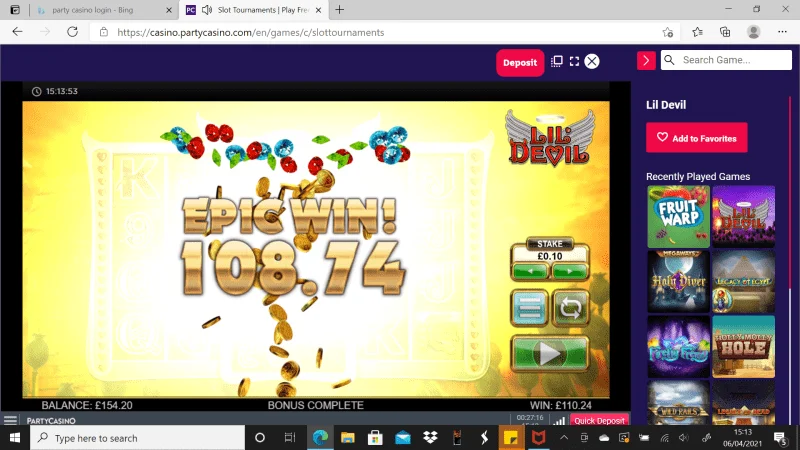800x450 pixels.
Task: Open Microsoft Edge from taskbar
Action: (x=320, y=438)
